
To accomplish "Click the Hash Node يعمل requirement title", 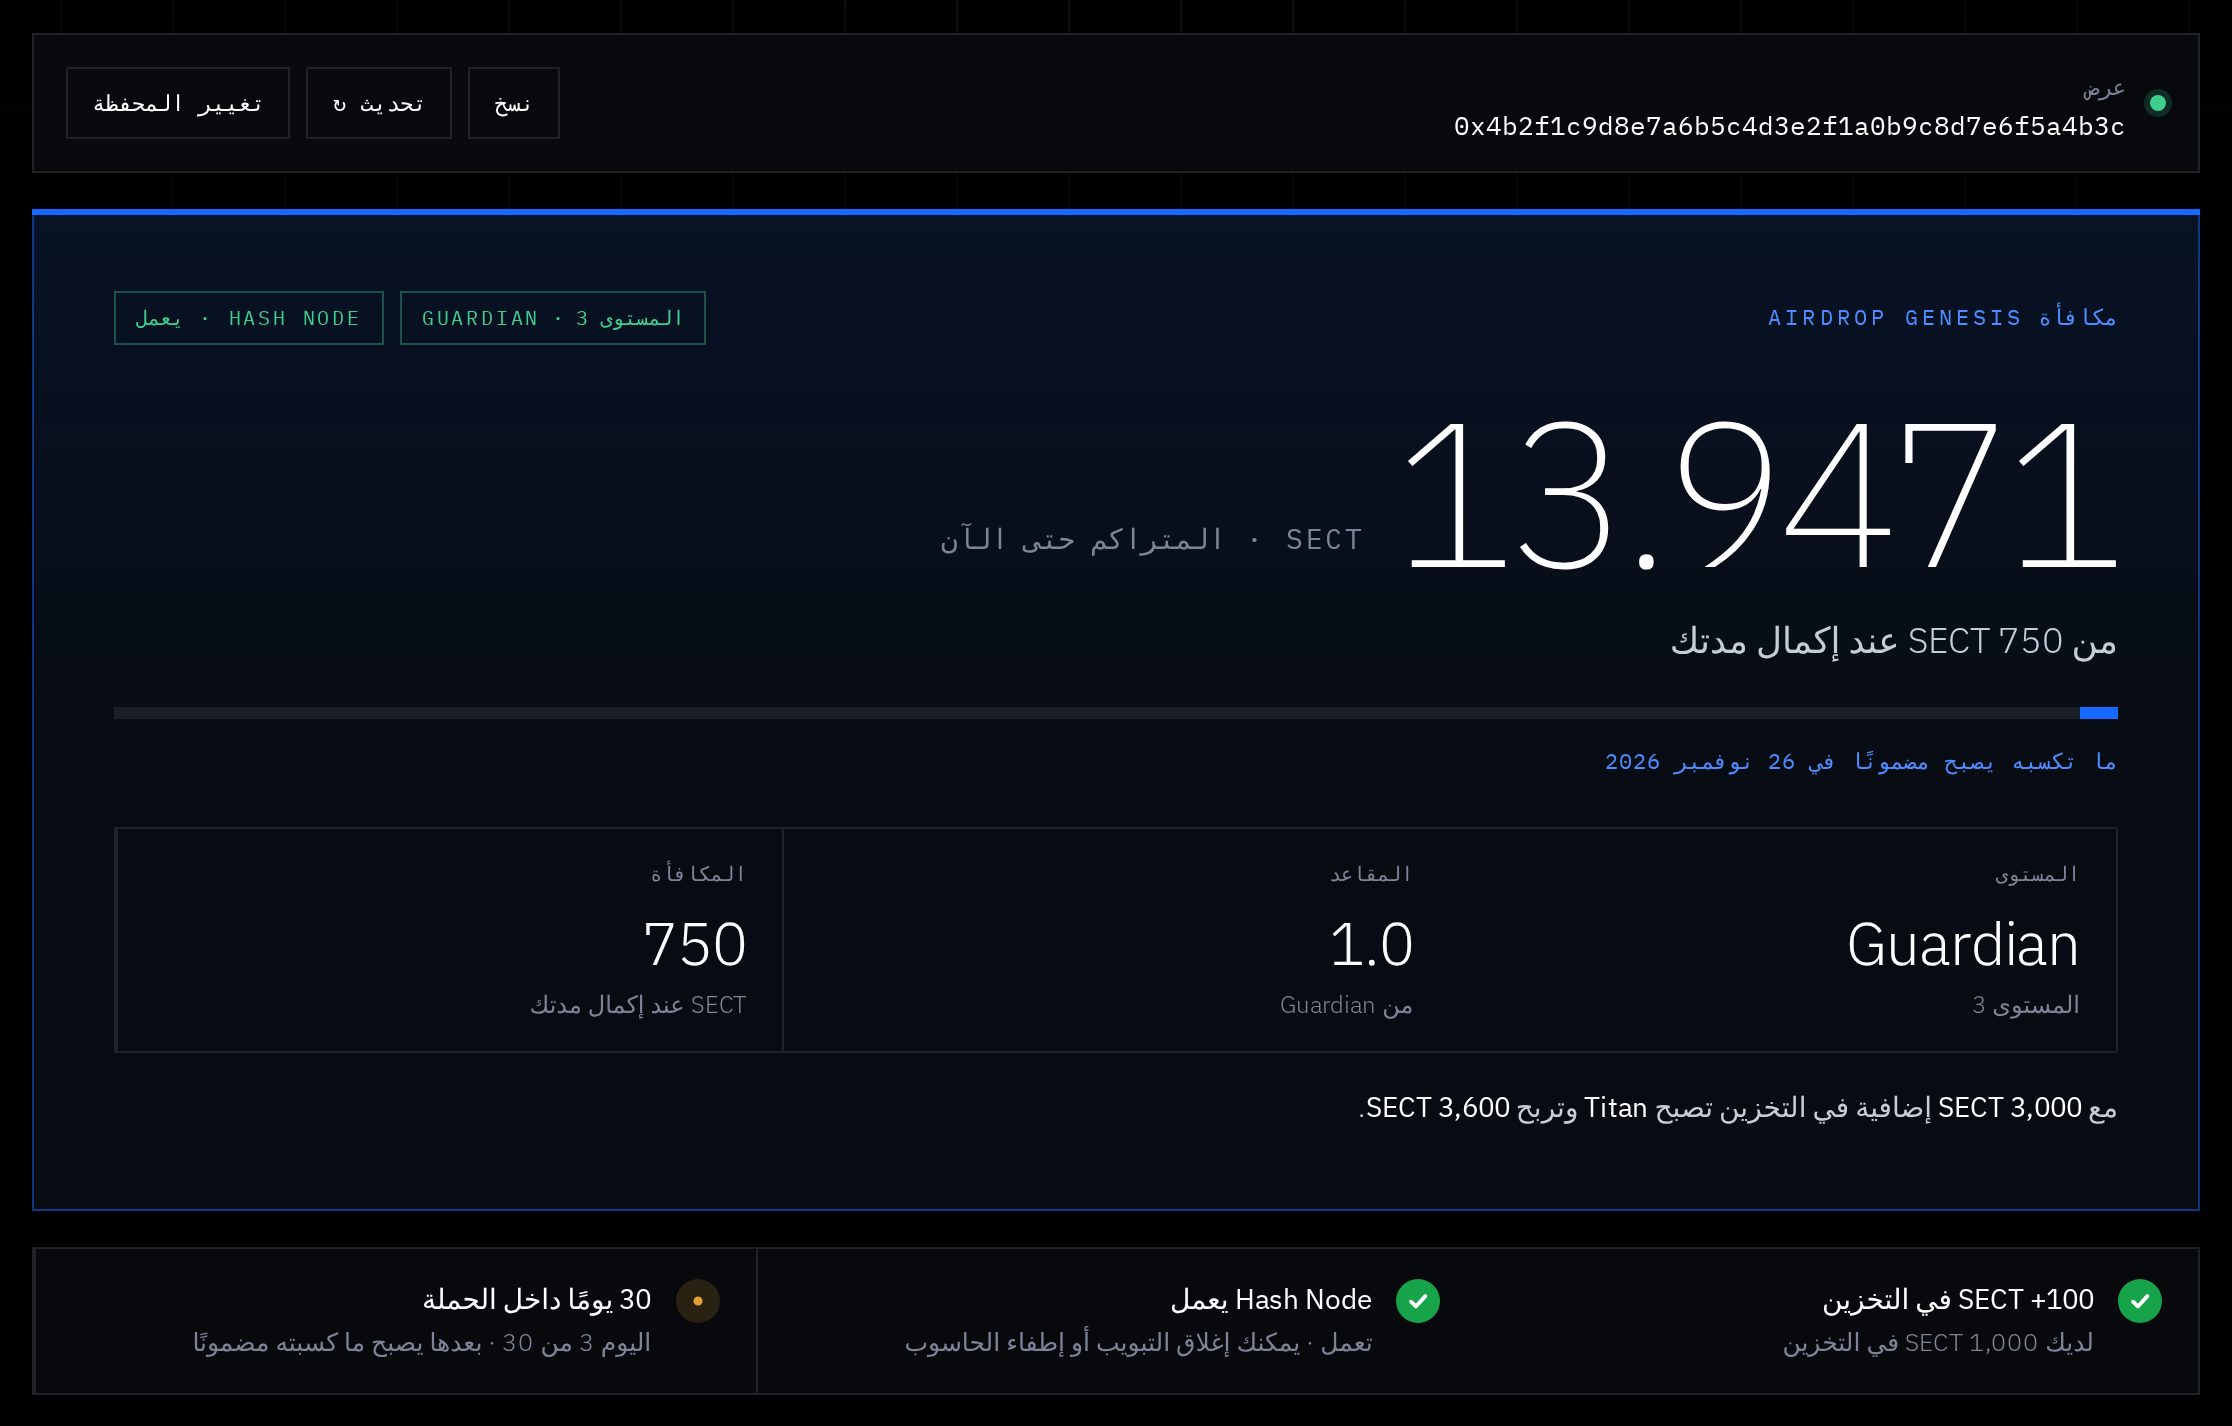I will [x=1271, y=1300].
